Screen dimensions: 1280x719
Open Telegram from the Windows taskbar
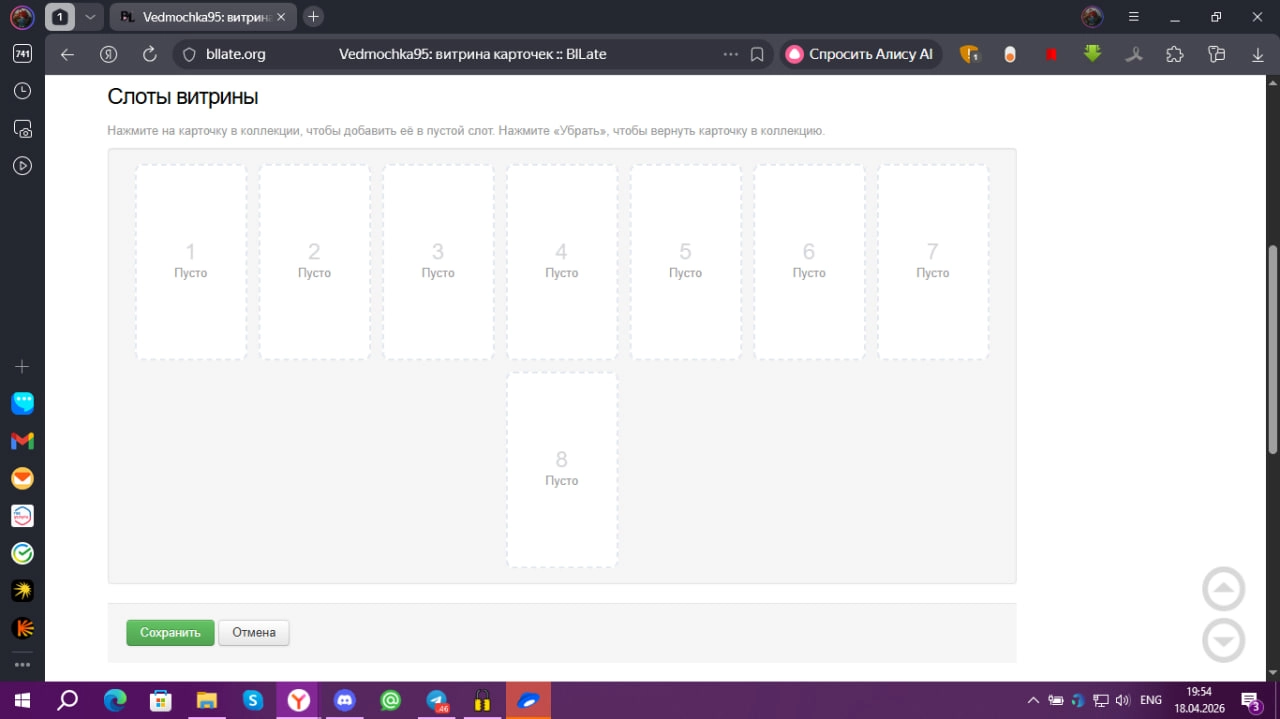[x=437, y=700]
